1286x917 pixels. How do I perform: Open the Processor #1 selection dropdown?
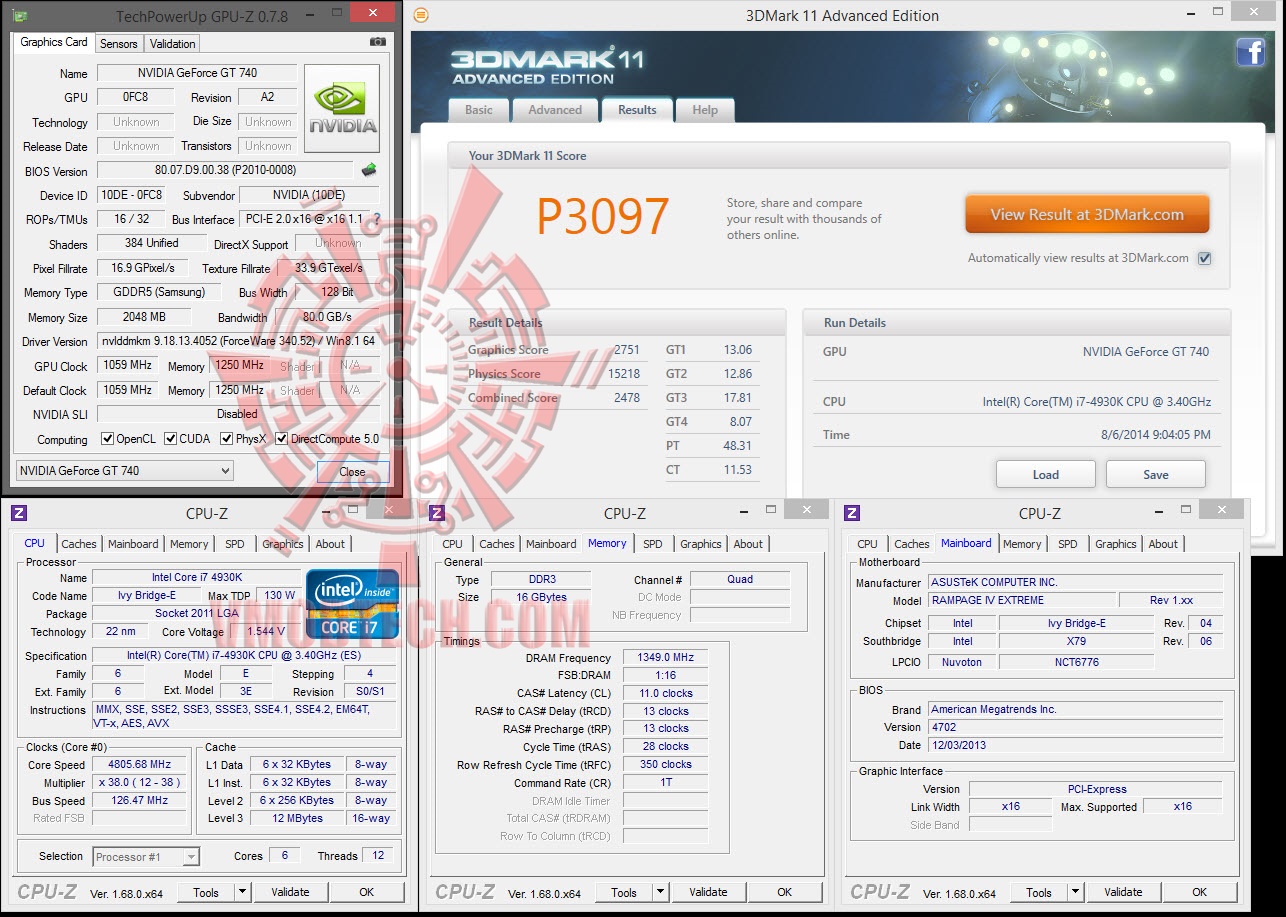146,856
